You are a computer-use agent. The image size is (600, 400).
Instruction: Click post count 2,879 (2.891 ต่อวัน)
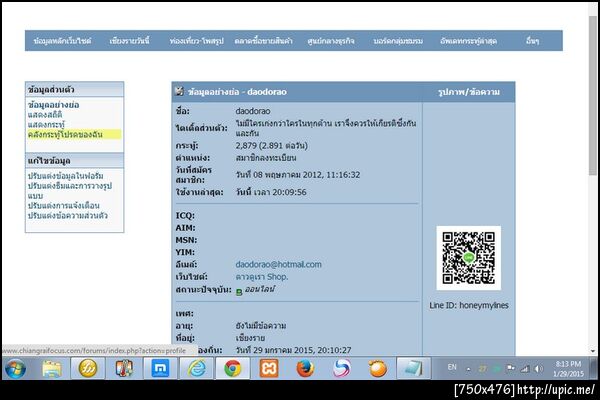[272, 146]
